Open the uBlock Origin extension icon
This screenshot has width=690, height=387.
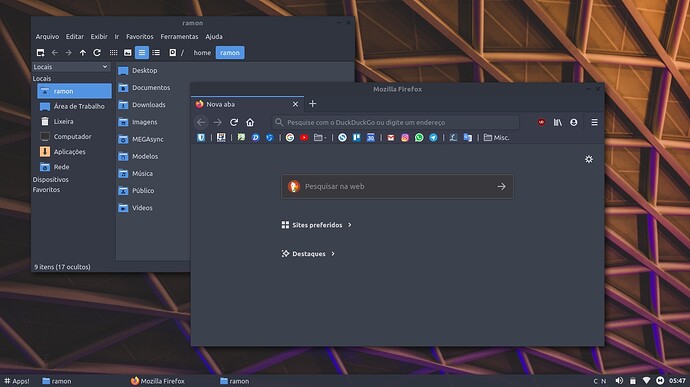[541, 122]
